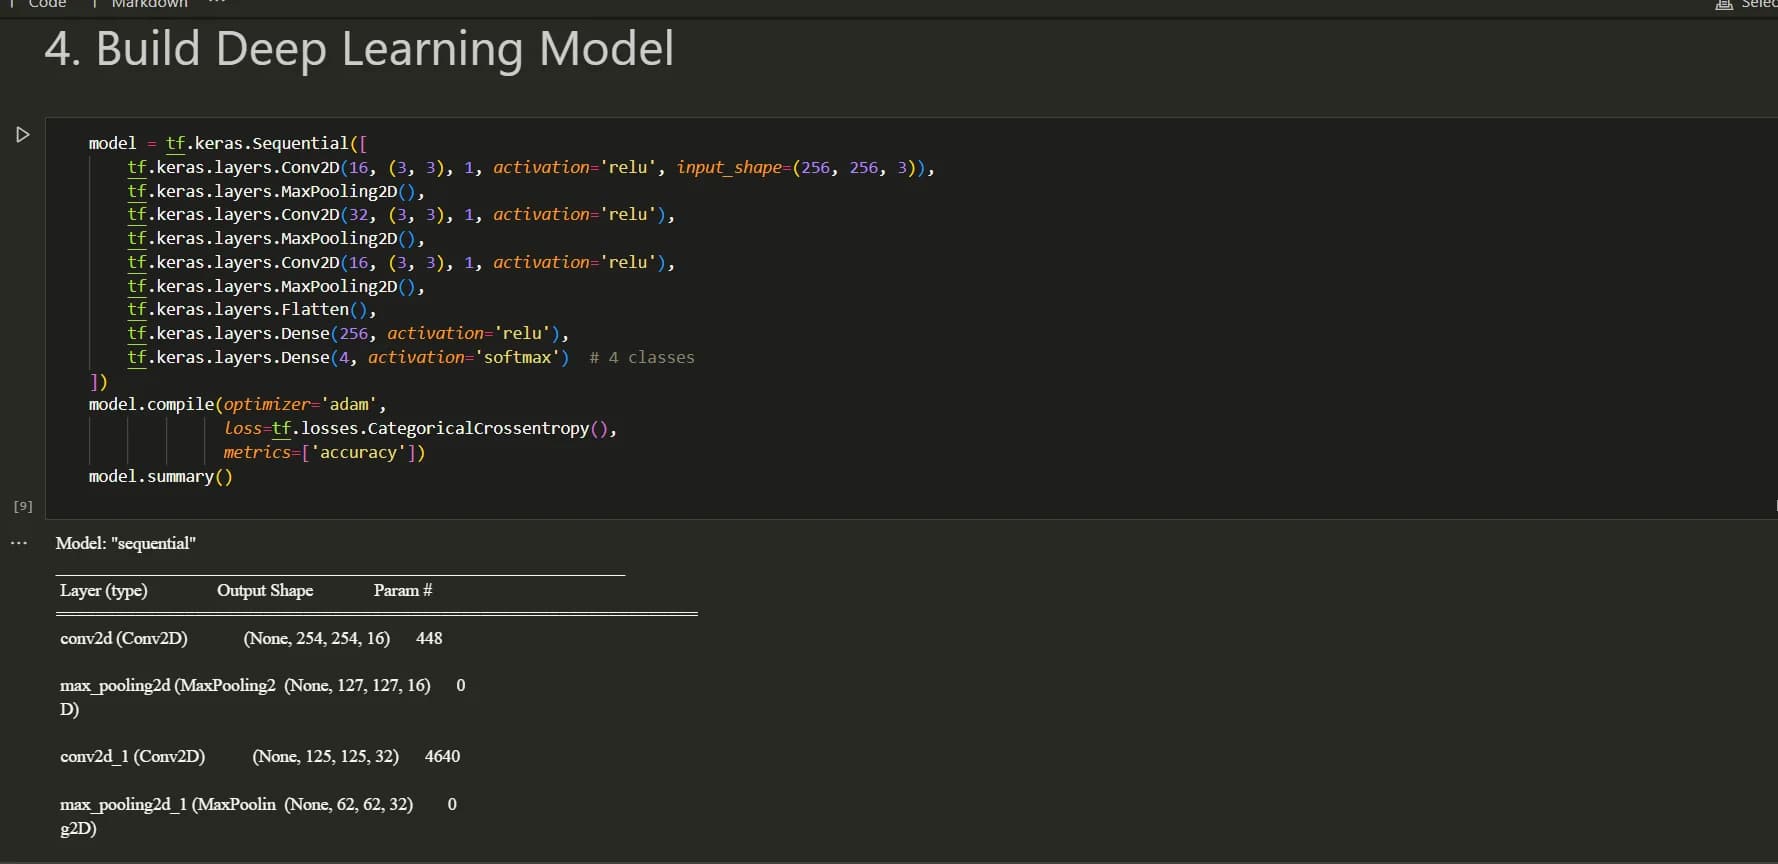Click the Conv2D line with input_shape

[x=531, y=167]
